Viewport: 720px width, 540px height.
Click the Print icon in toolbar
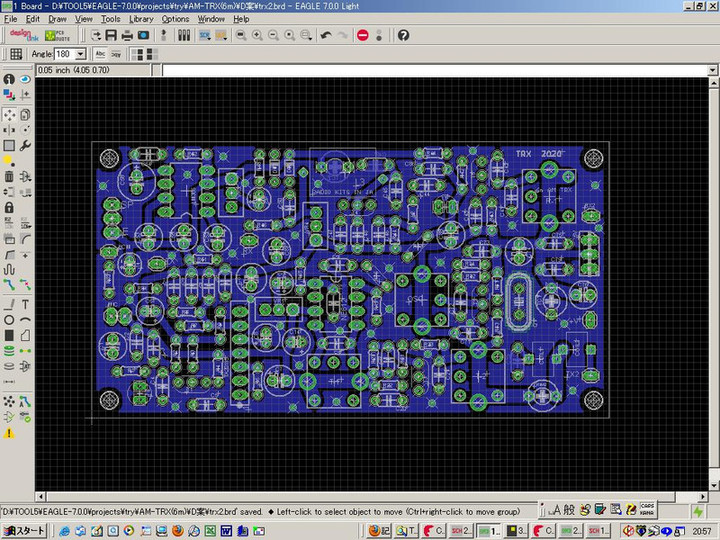126,35
